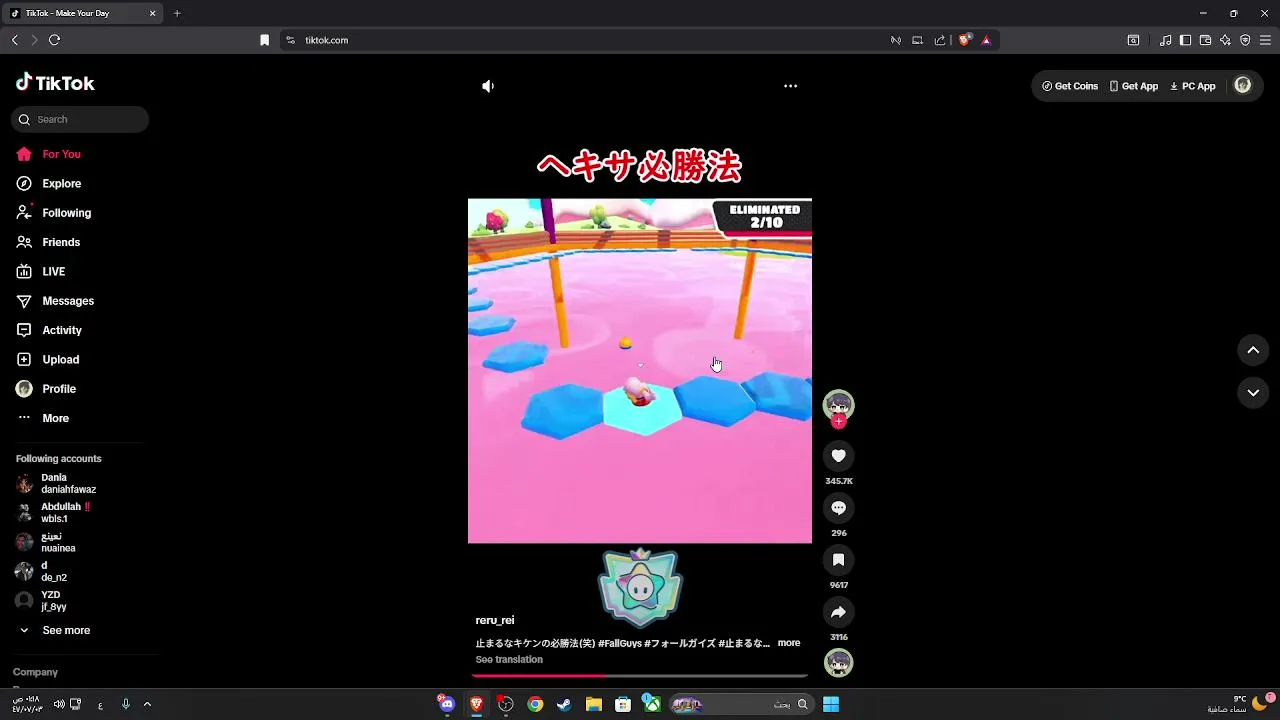Select TikTok - Make Your Day tab
The width and height of the screenshot is (1280, 720).
pyautogui.click(x=83, y=14)
